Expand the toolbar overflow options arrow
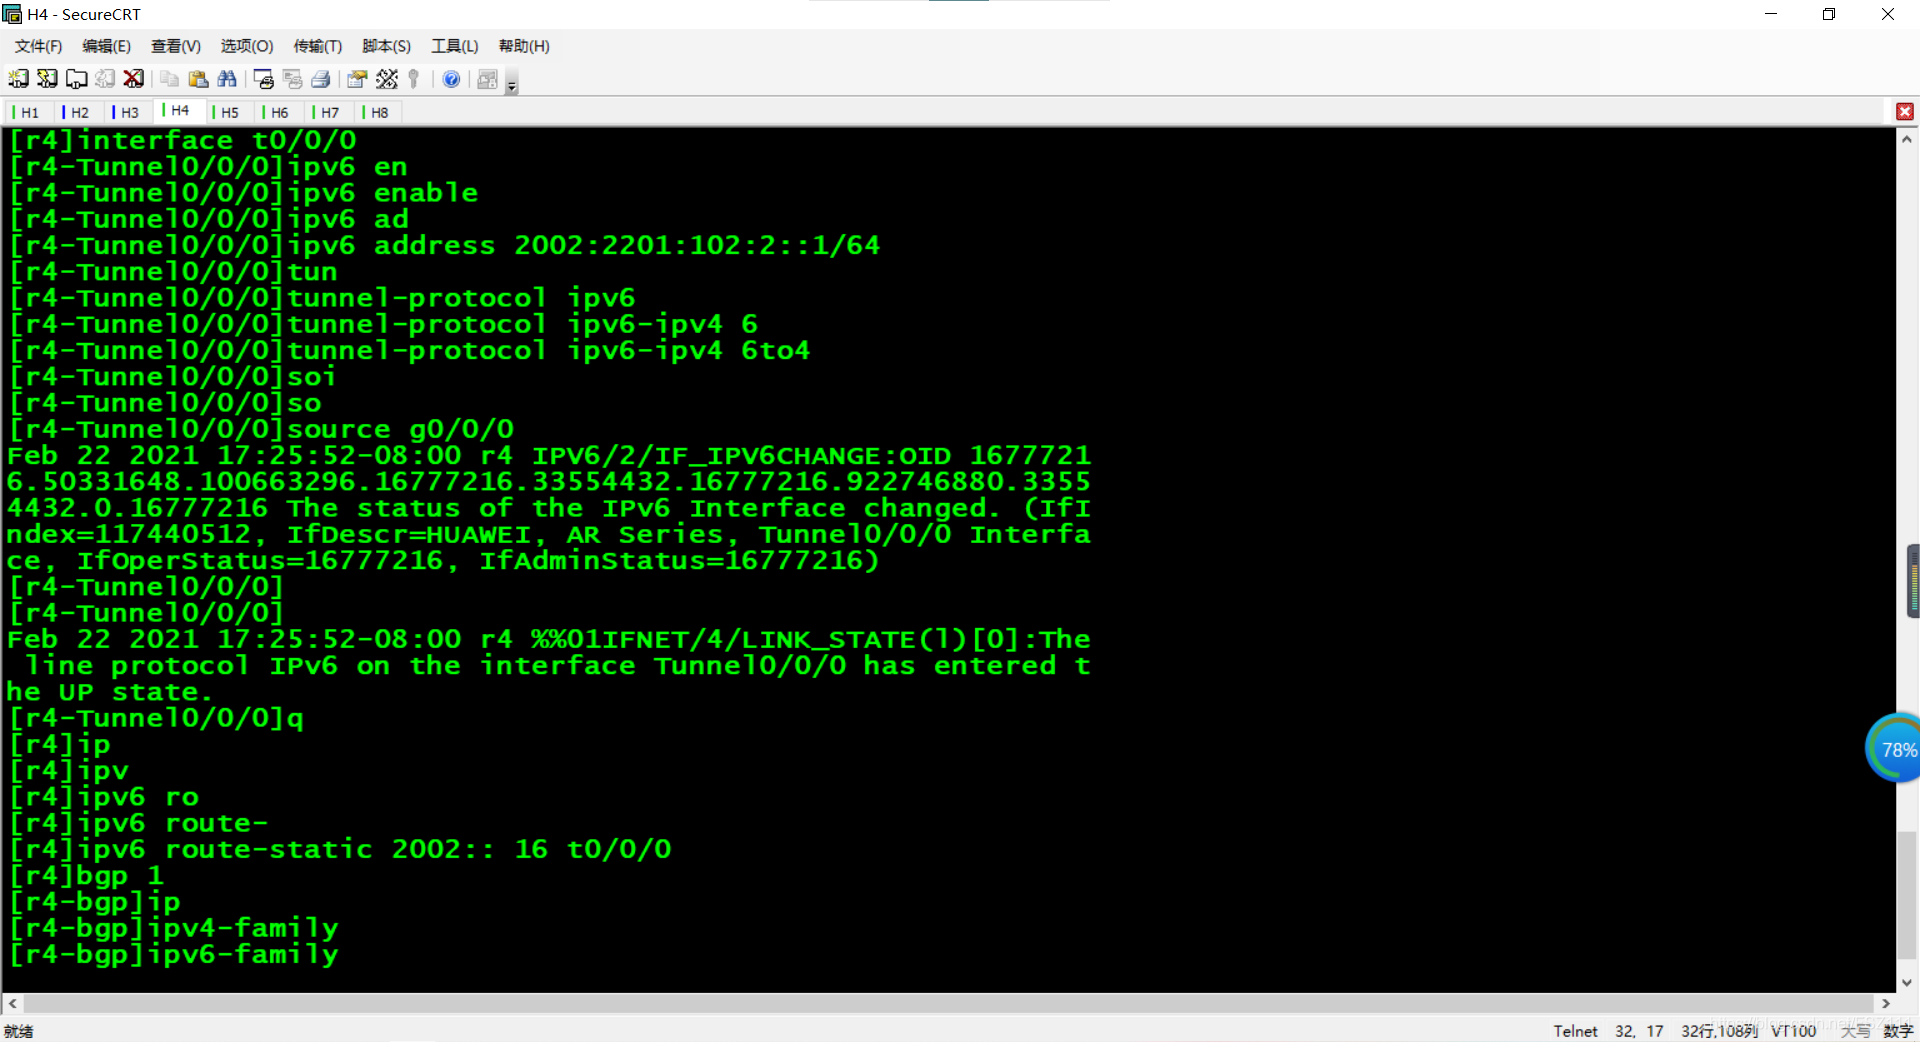 (x=512, y=84)
